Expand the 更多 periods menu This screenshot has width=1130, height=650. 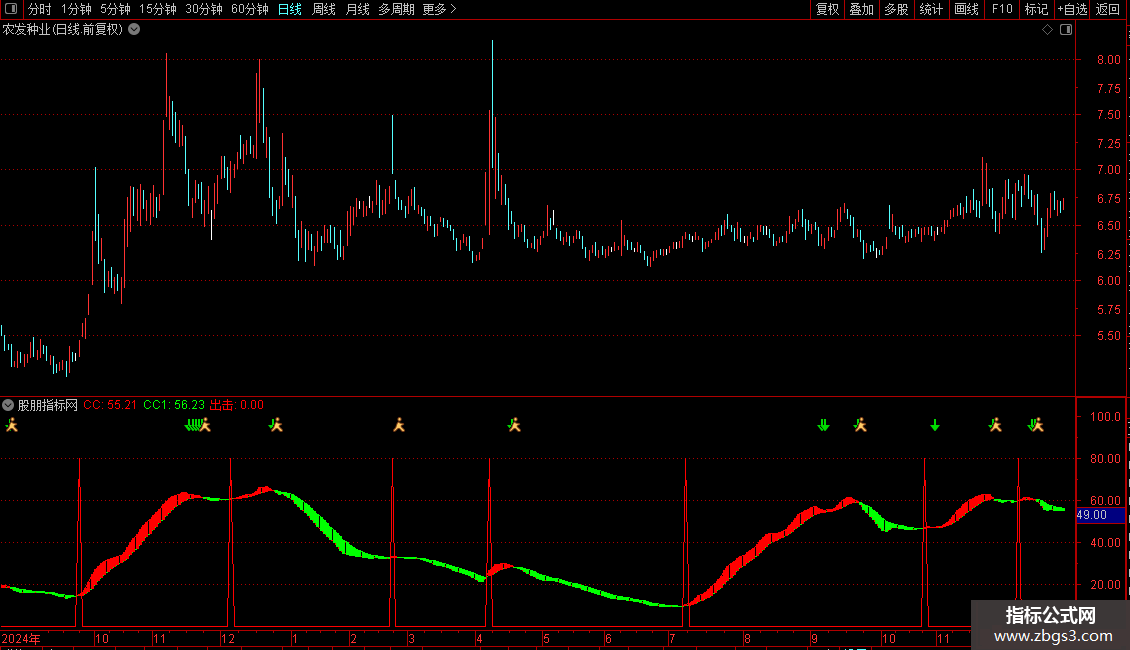click(x=439, y=9)
